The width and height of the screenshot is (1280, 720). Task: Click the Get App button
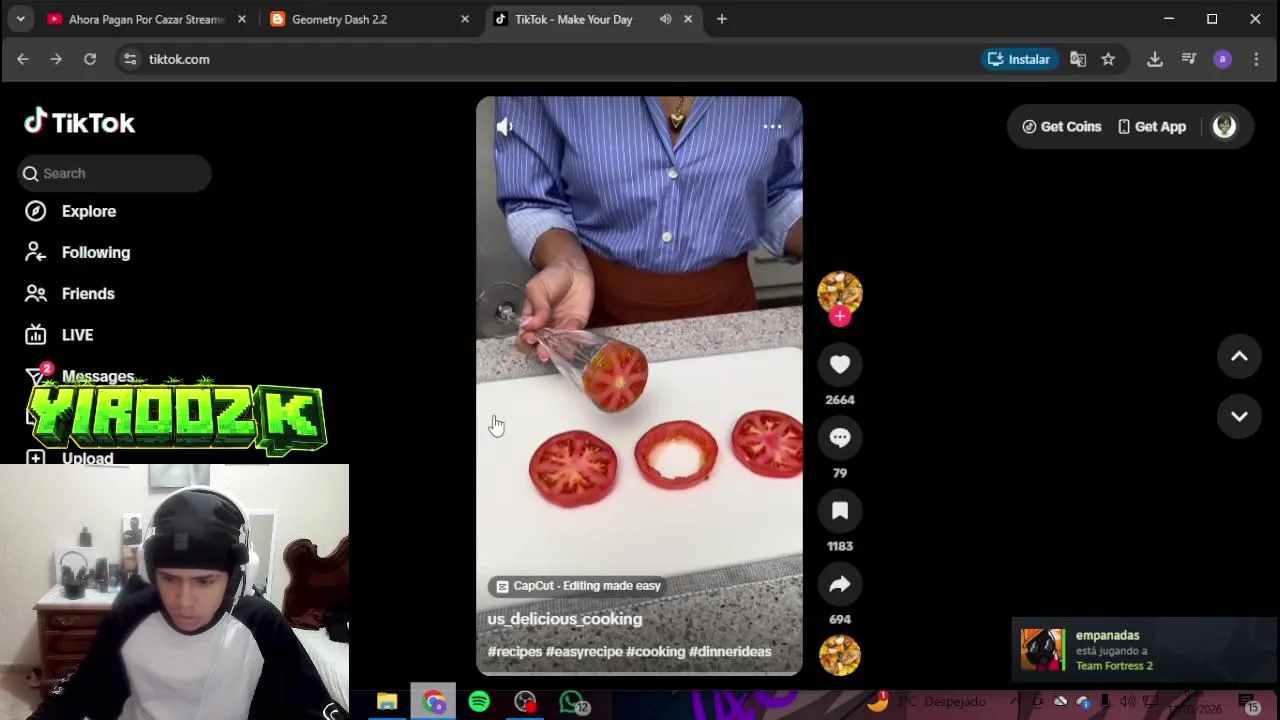pyautogui.click(x=1152, y=127)
